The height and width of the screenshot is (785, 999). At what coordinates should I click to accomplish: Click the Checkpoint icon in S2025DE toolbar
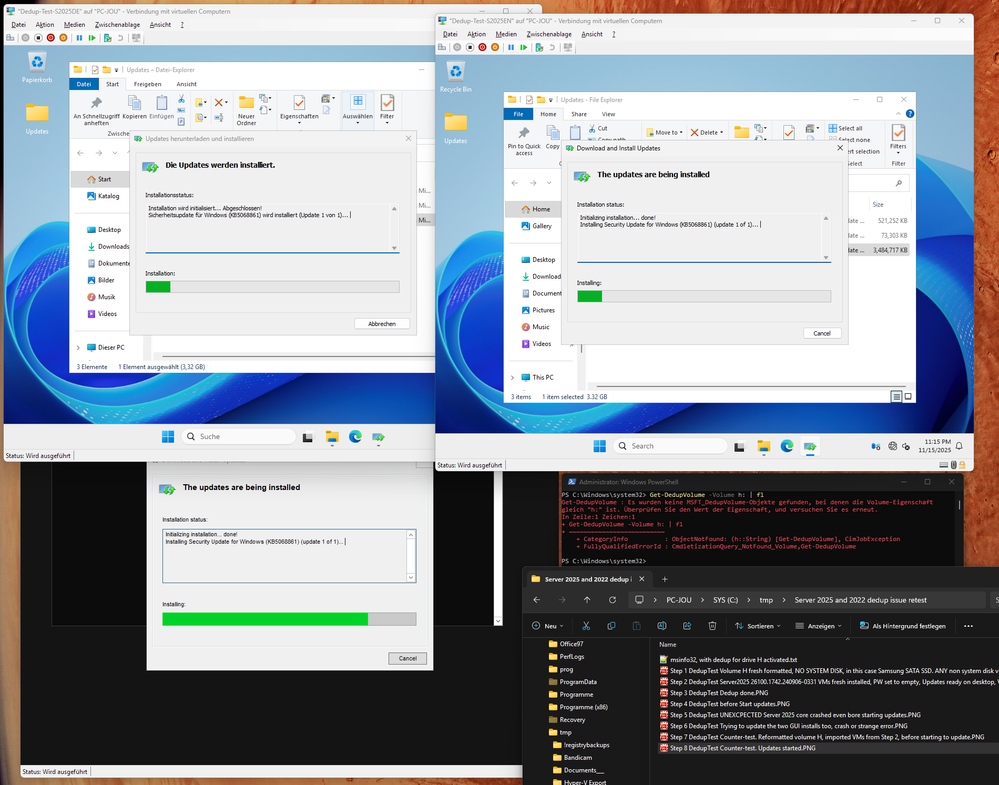107,38
